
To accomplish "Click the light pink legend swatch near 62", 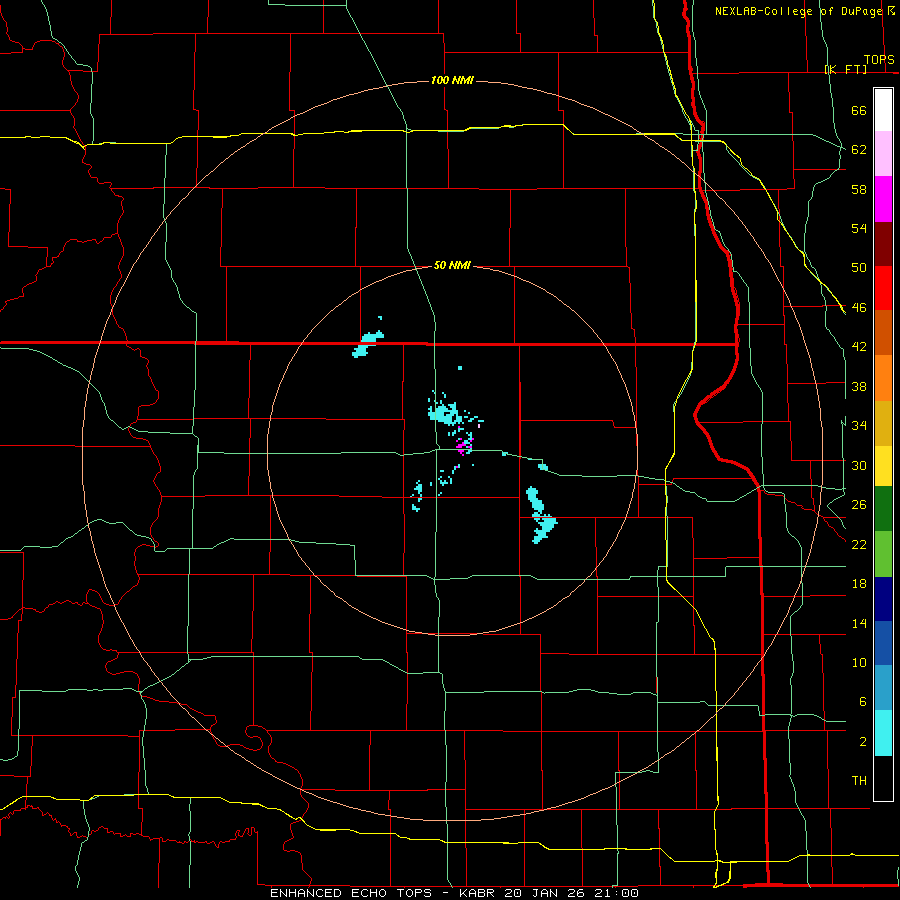I will (x=883, y=153).
